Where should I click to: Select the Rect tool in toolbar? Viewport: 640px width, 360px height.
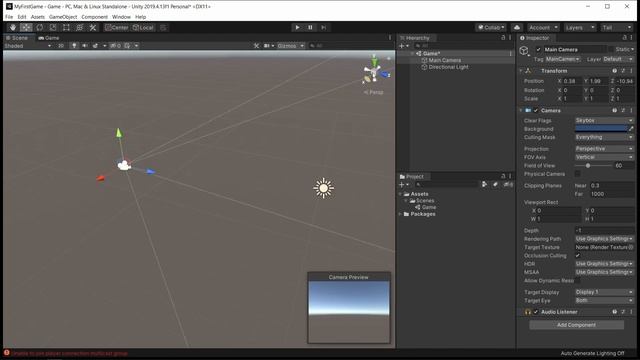(x=66, y=27)
